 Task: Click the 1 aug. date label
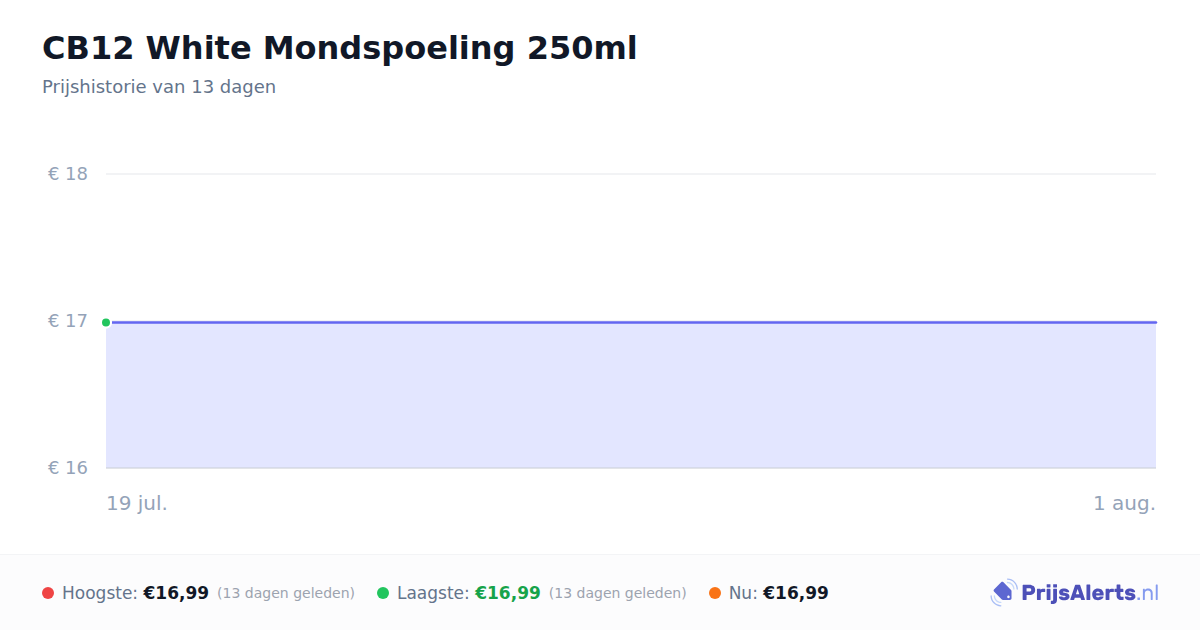point(1124,503)
